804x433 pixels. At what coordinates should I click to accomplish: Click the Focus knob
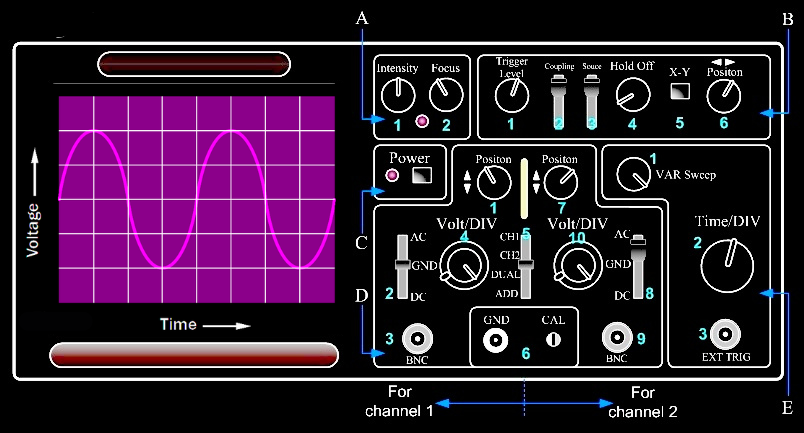[x=445, y=93]
